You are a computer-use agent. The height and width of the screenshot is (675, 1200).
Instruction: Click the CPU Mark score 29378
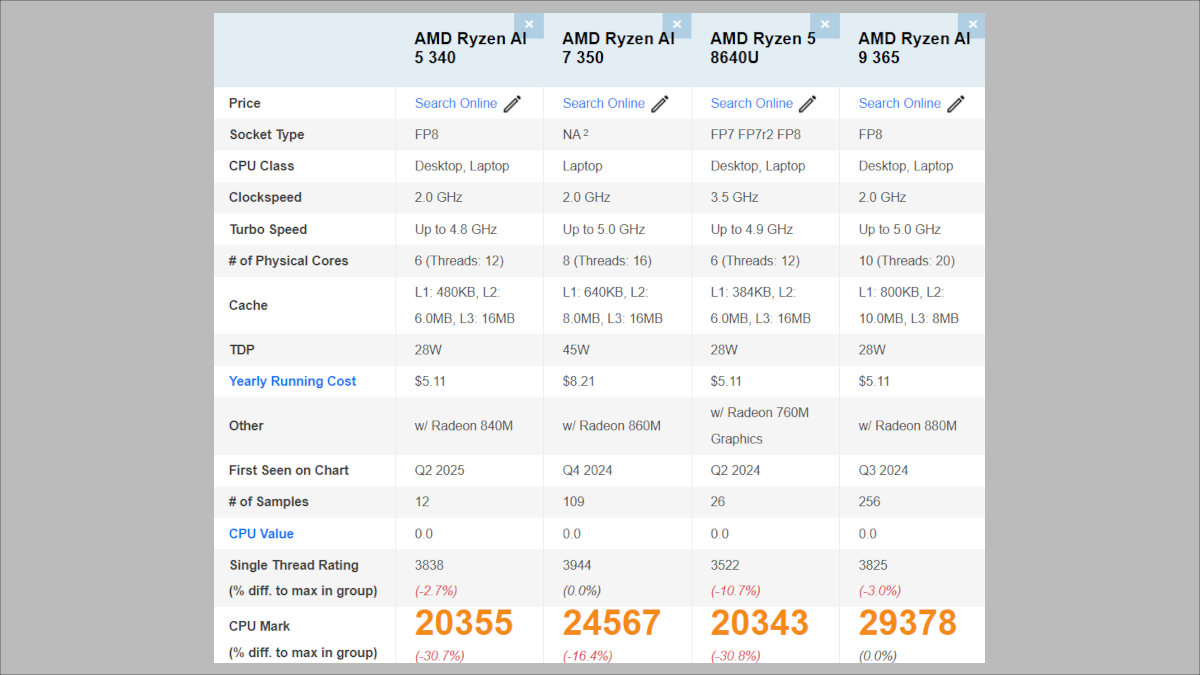tap(907, 623)
